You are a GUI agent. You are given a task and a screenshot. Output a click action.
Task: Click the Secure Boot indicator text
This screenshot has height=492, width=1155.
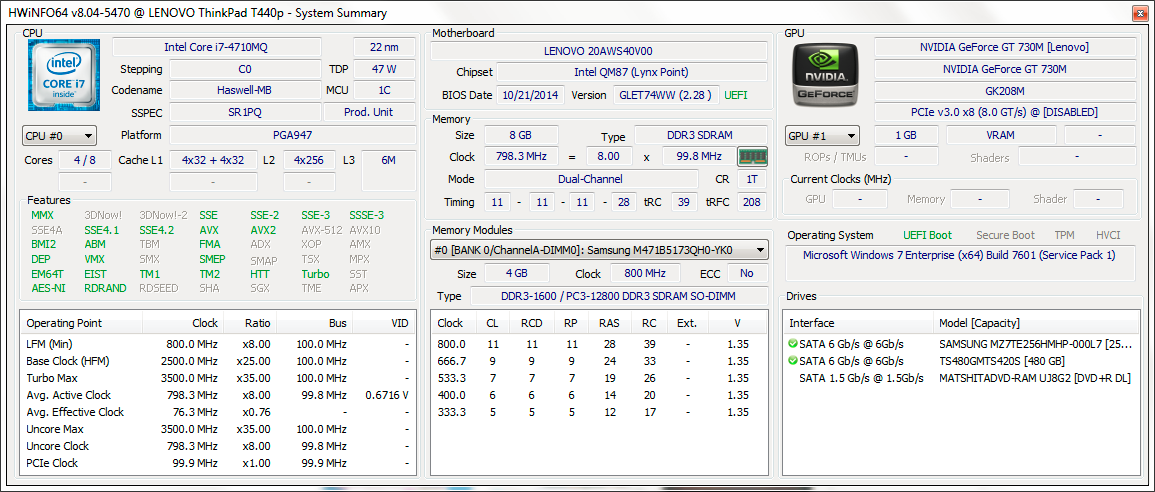pyautogui.click(x=1005, y=235)
